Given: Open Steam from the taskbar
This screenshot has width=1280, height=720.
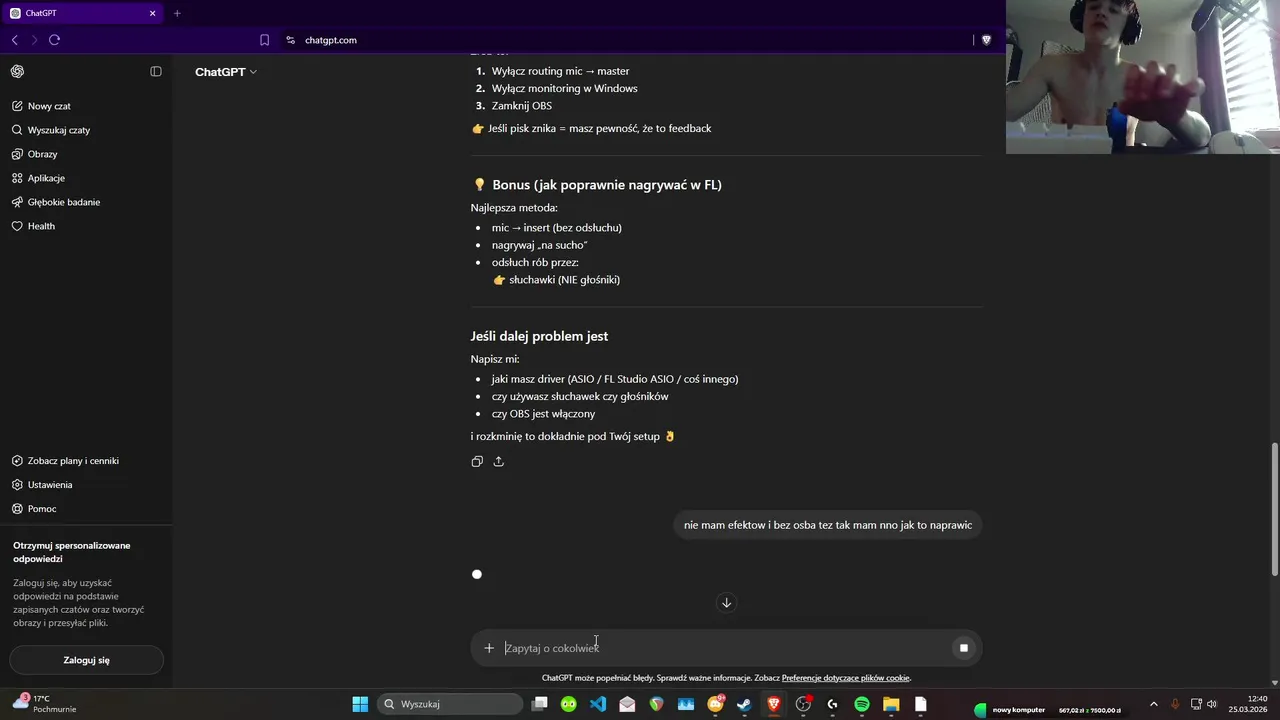Looking at the screenshot, I should pos(744,704).
